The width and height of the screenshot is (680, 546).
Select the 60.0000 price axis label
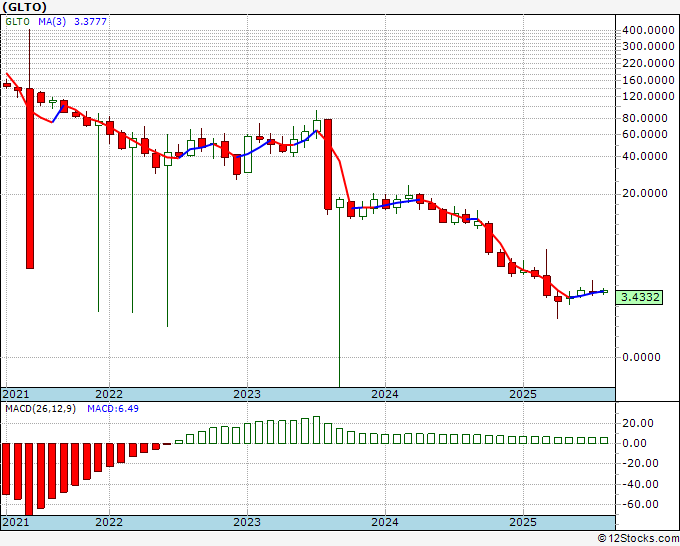(646, 134)
